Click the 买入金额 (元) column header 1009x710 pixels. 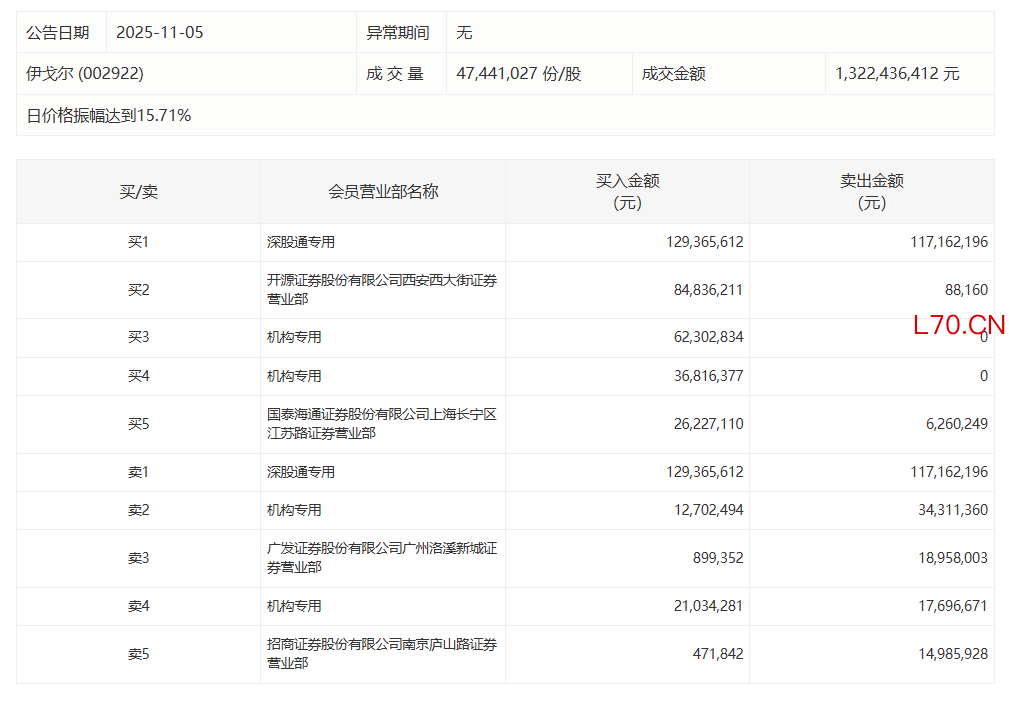tap(627, 192)
